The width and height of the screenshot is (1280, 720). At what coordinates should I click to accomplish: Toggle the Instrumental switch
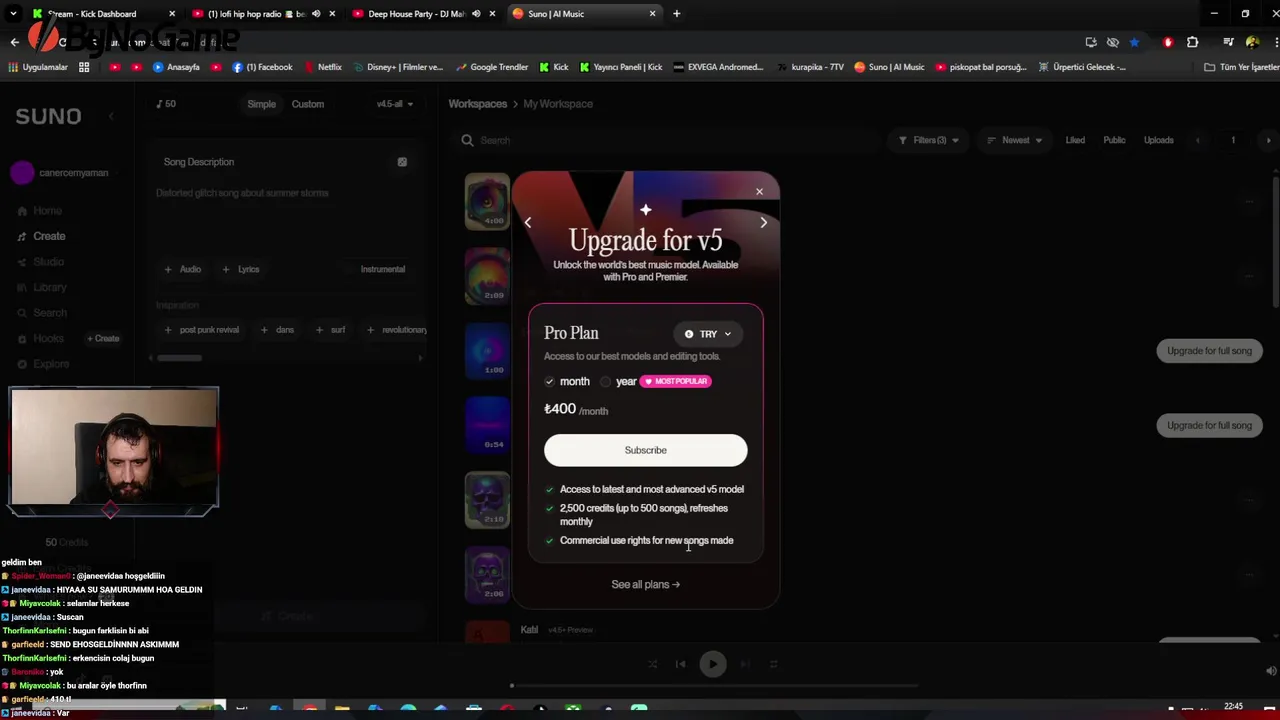[383, 269]
